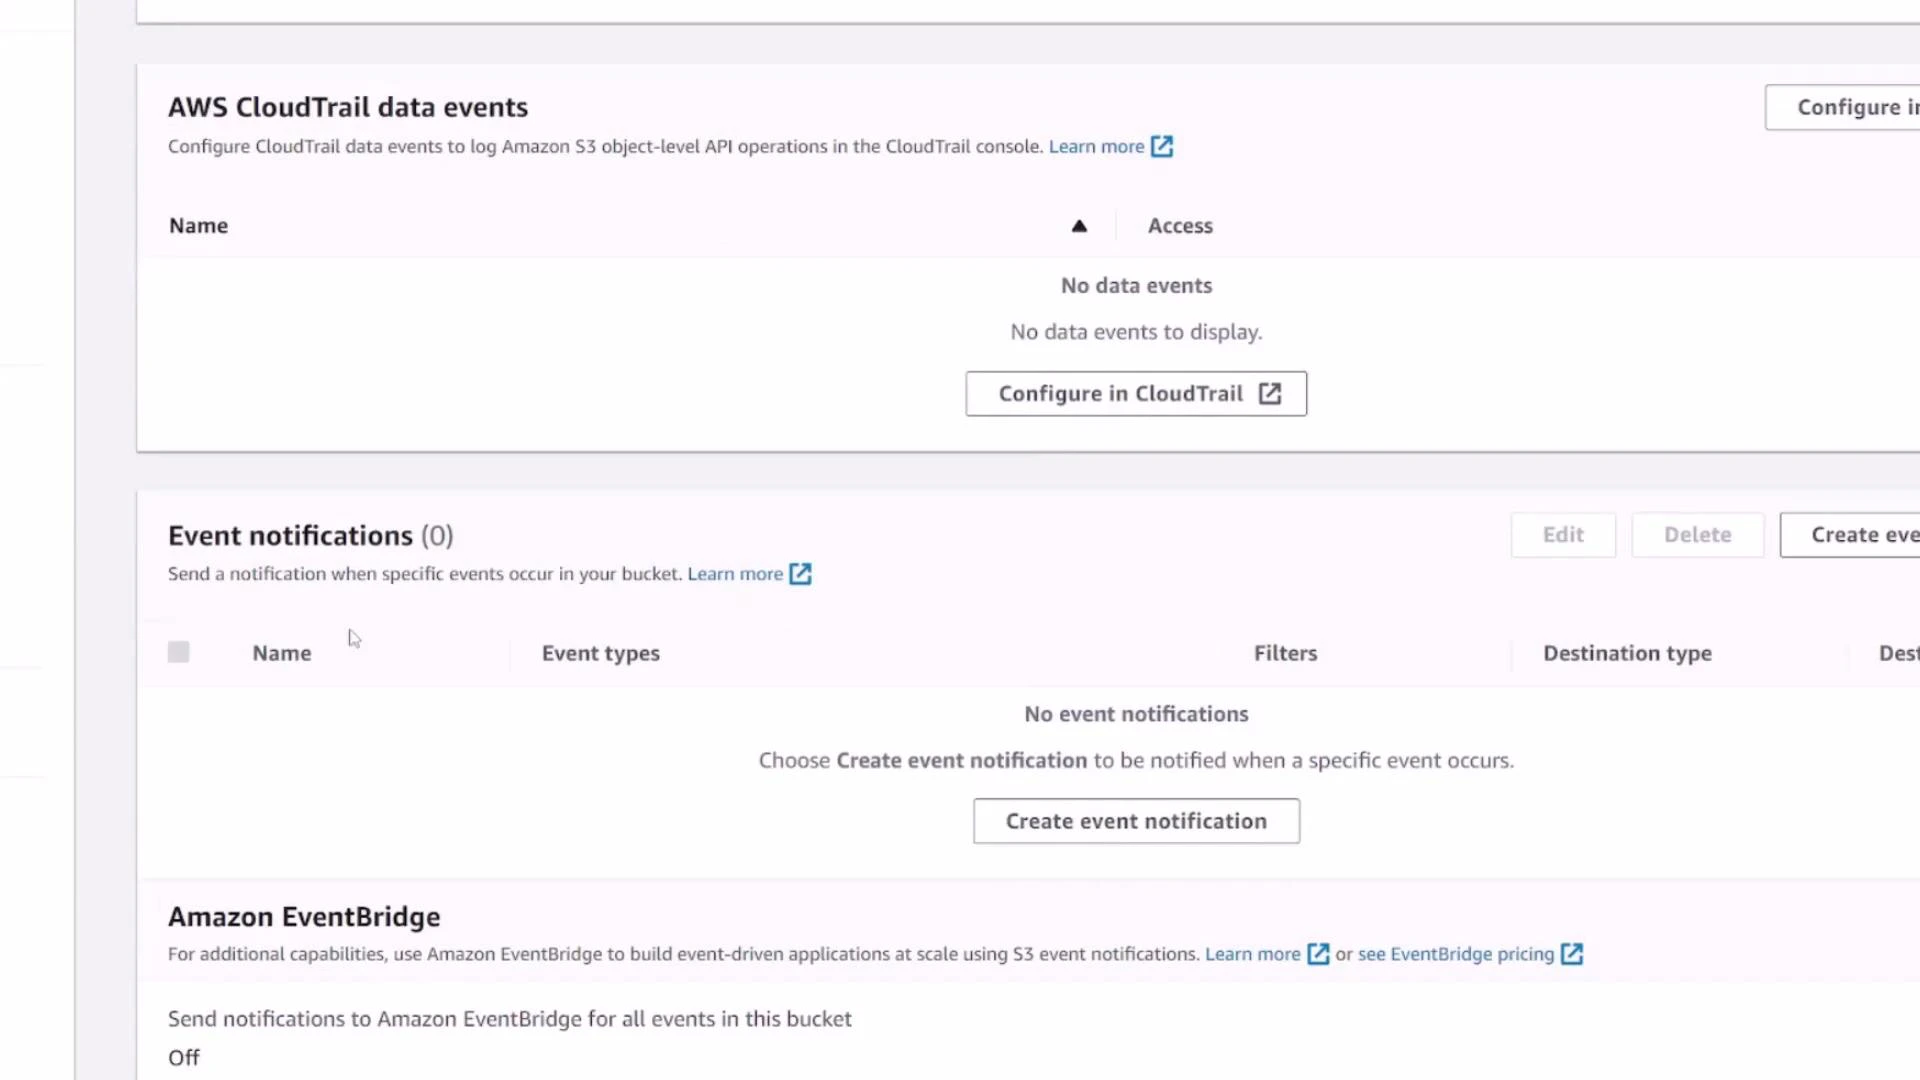Viewport: 1920px width, 1080px height.
Task: Open Configure in CloudTrail
Action: coord(1136,393)
